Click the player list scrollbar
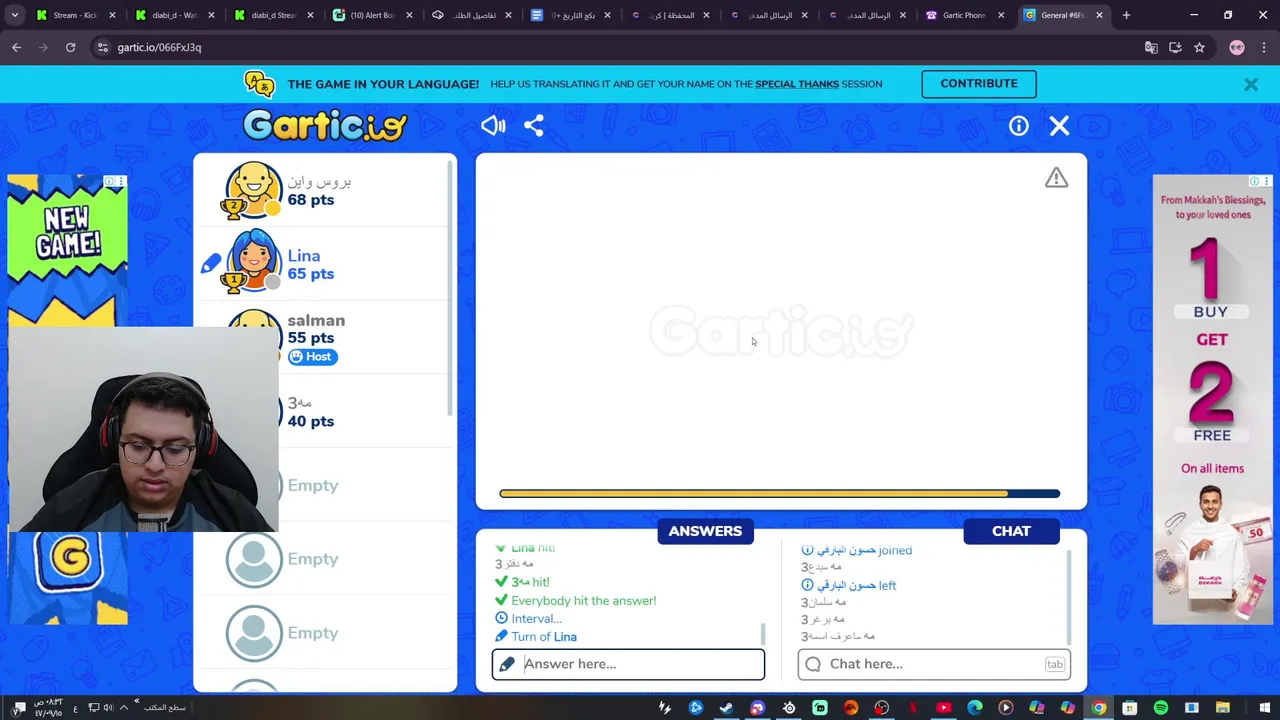Viewport: 1280px width, 720px height. click(451, 290)
